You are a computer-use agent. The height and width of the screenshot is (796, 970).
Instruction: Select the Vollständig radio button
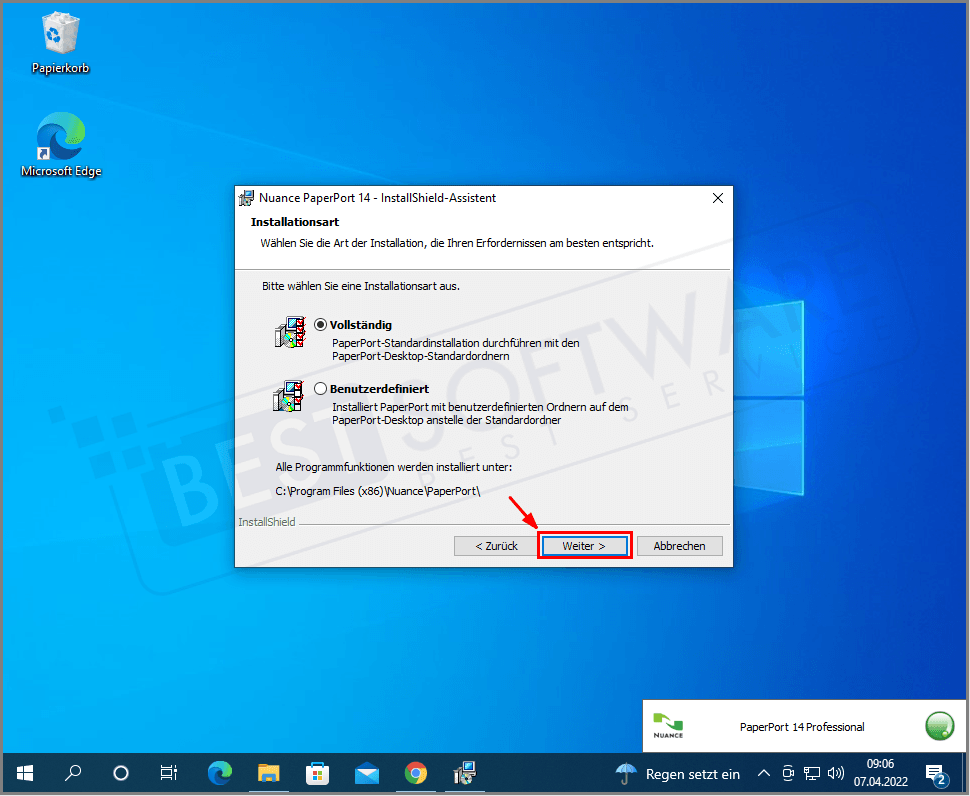[x=321, y=325]
